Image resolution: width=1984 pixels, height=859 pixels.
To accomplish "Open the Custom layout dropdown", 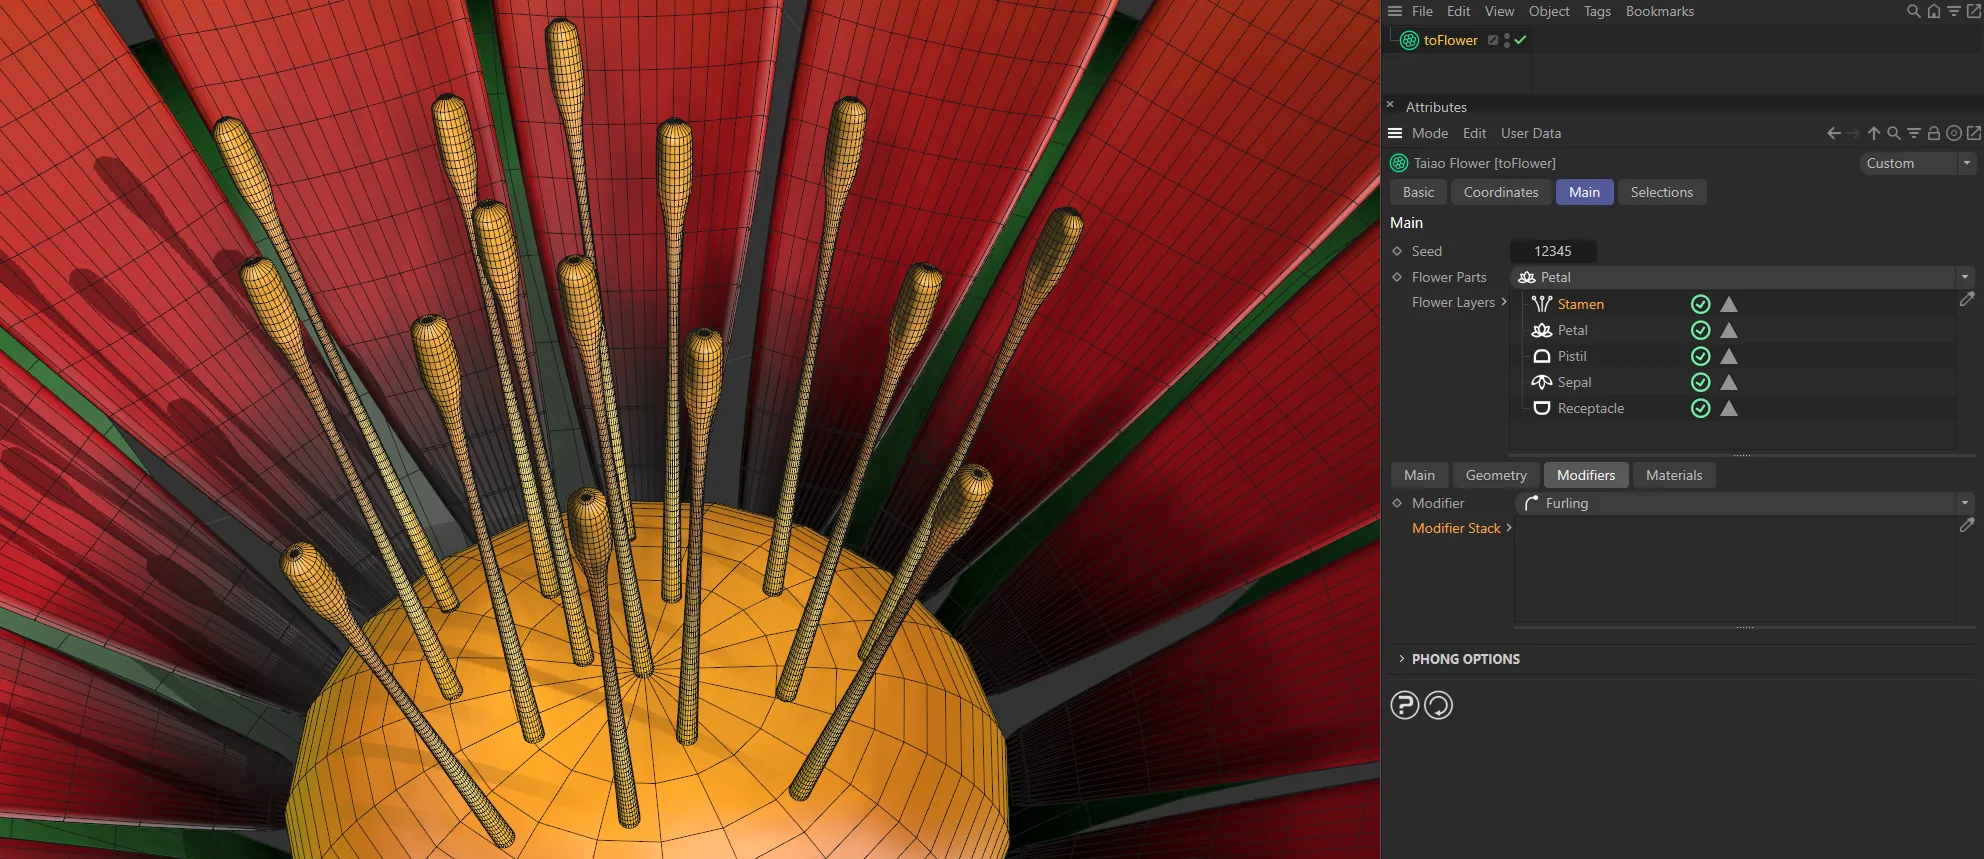I will point(1917,163).
